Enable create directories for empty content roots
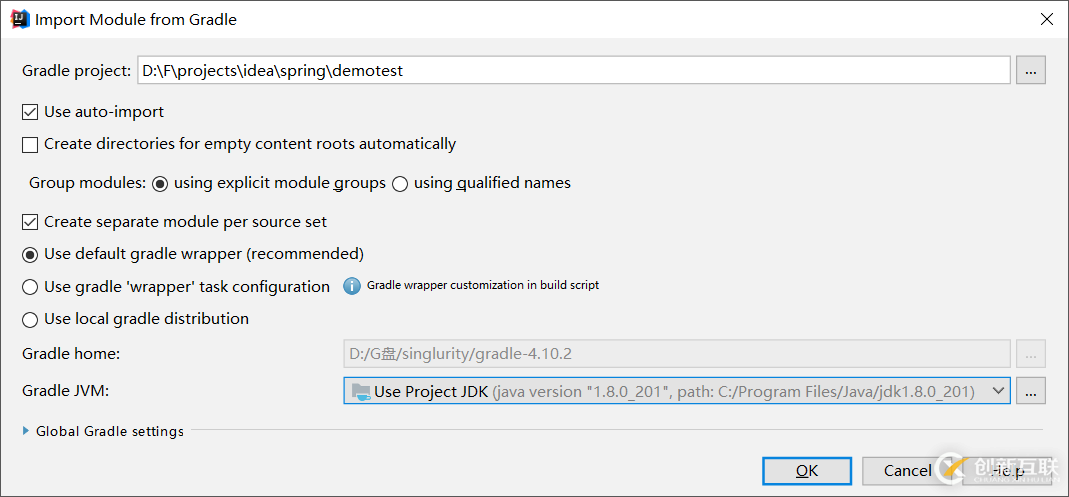The width and height of the screenshot is (1069, 497). 31,144
